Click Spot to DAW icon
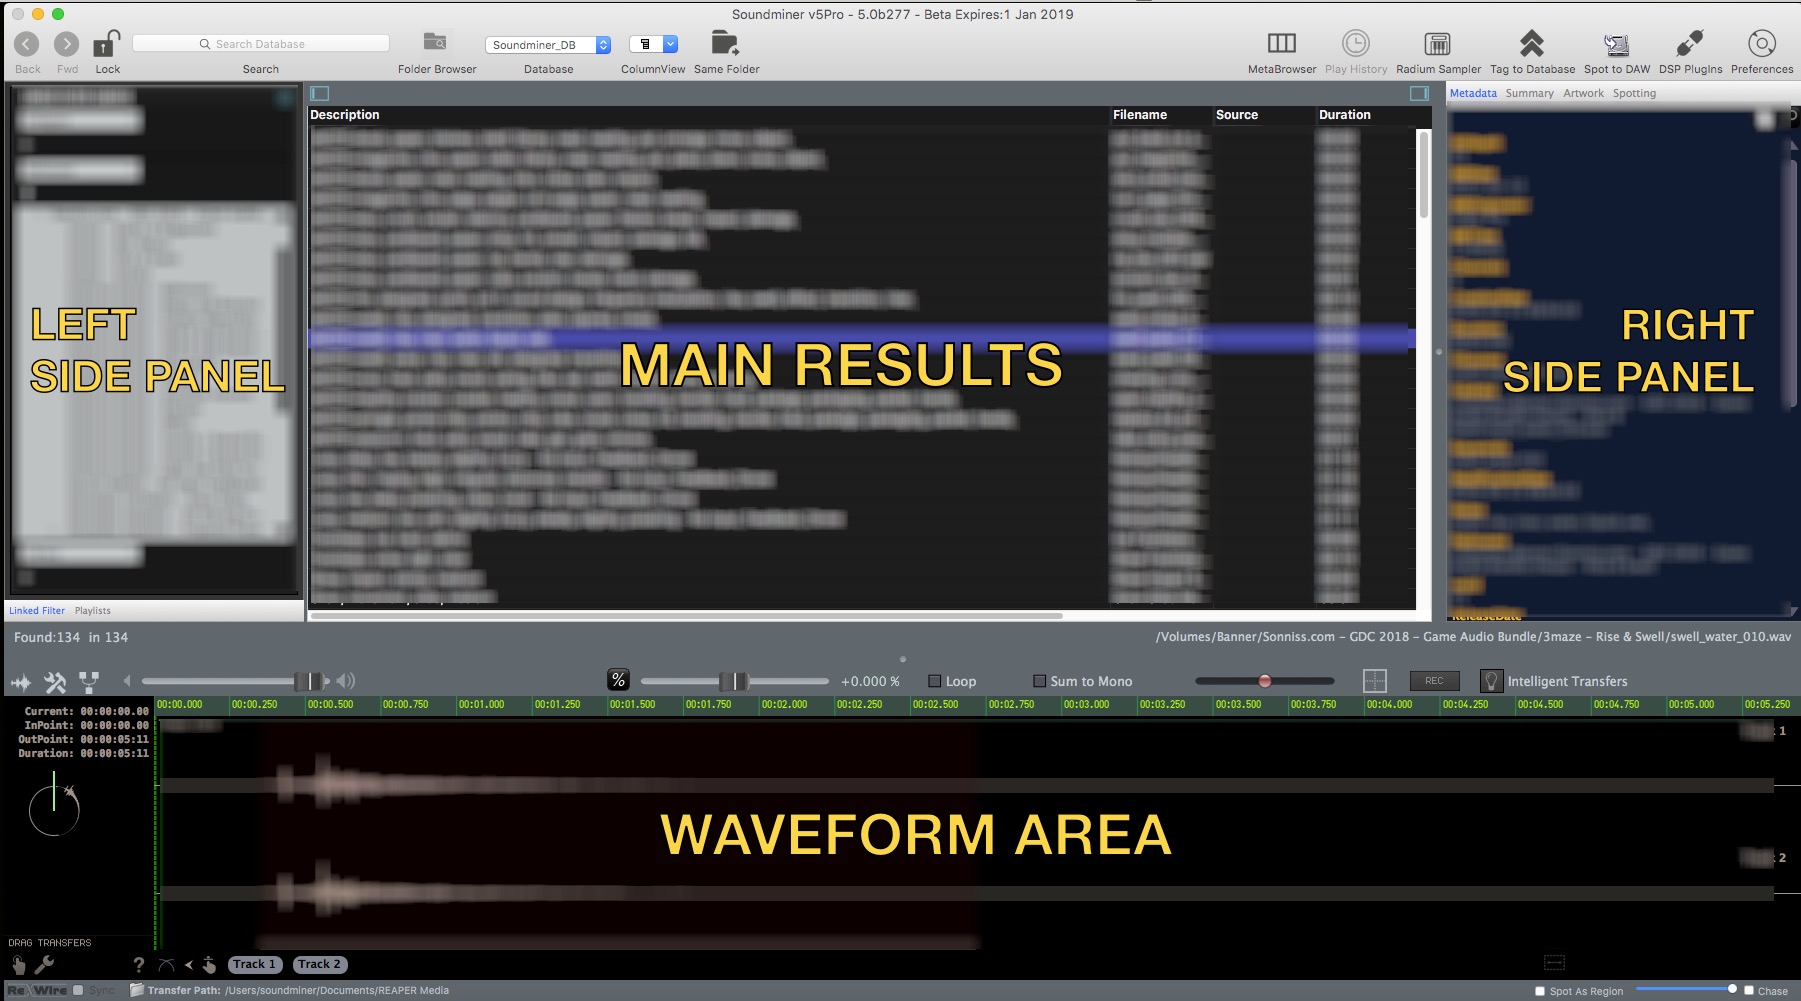Screen dimensions: 1801x1001 coord(1616,44)
